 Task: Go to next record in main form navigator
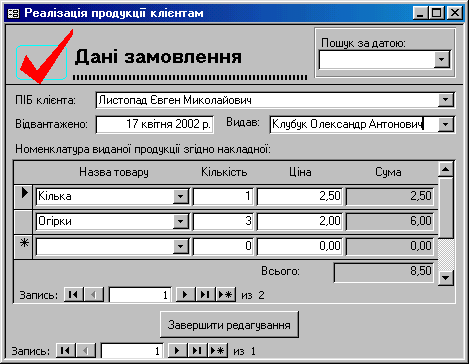pos(177,351)
